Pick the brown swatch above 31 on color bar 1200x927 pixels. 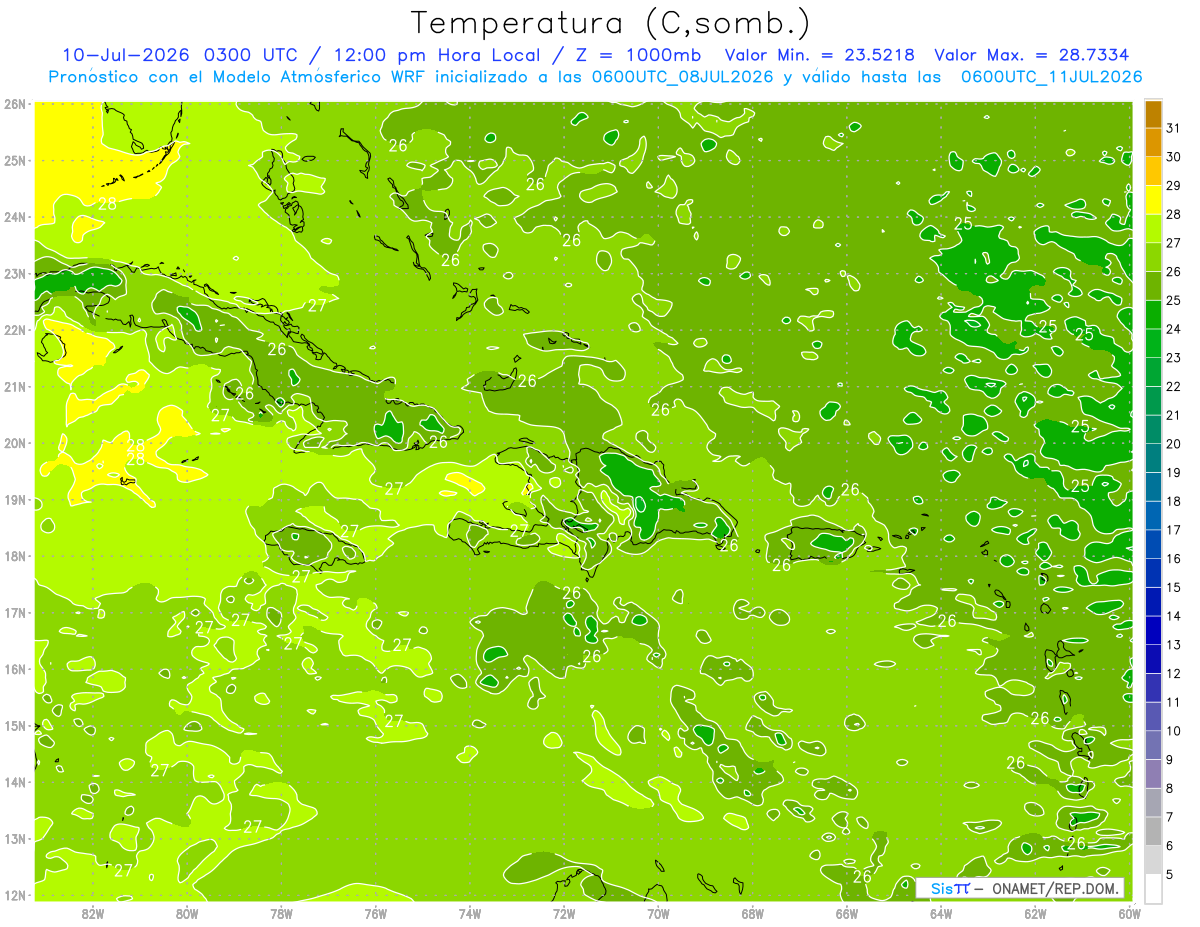point(1154,113)
